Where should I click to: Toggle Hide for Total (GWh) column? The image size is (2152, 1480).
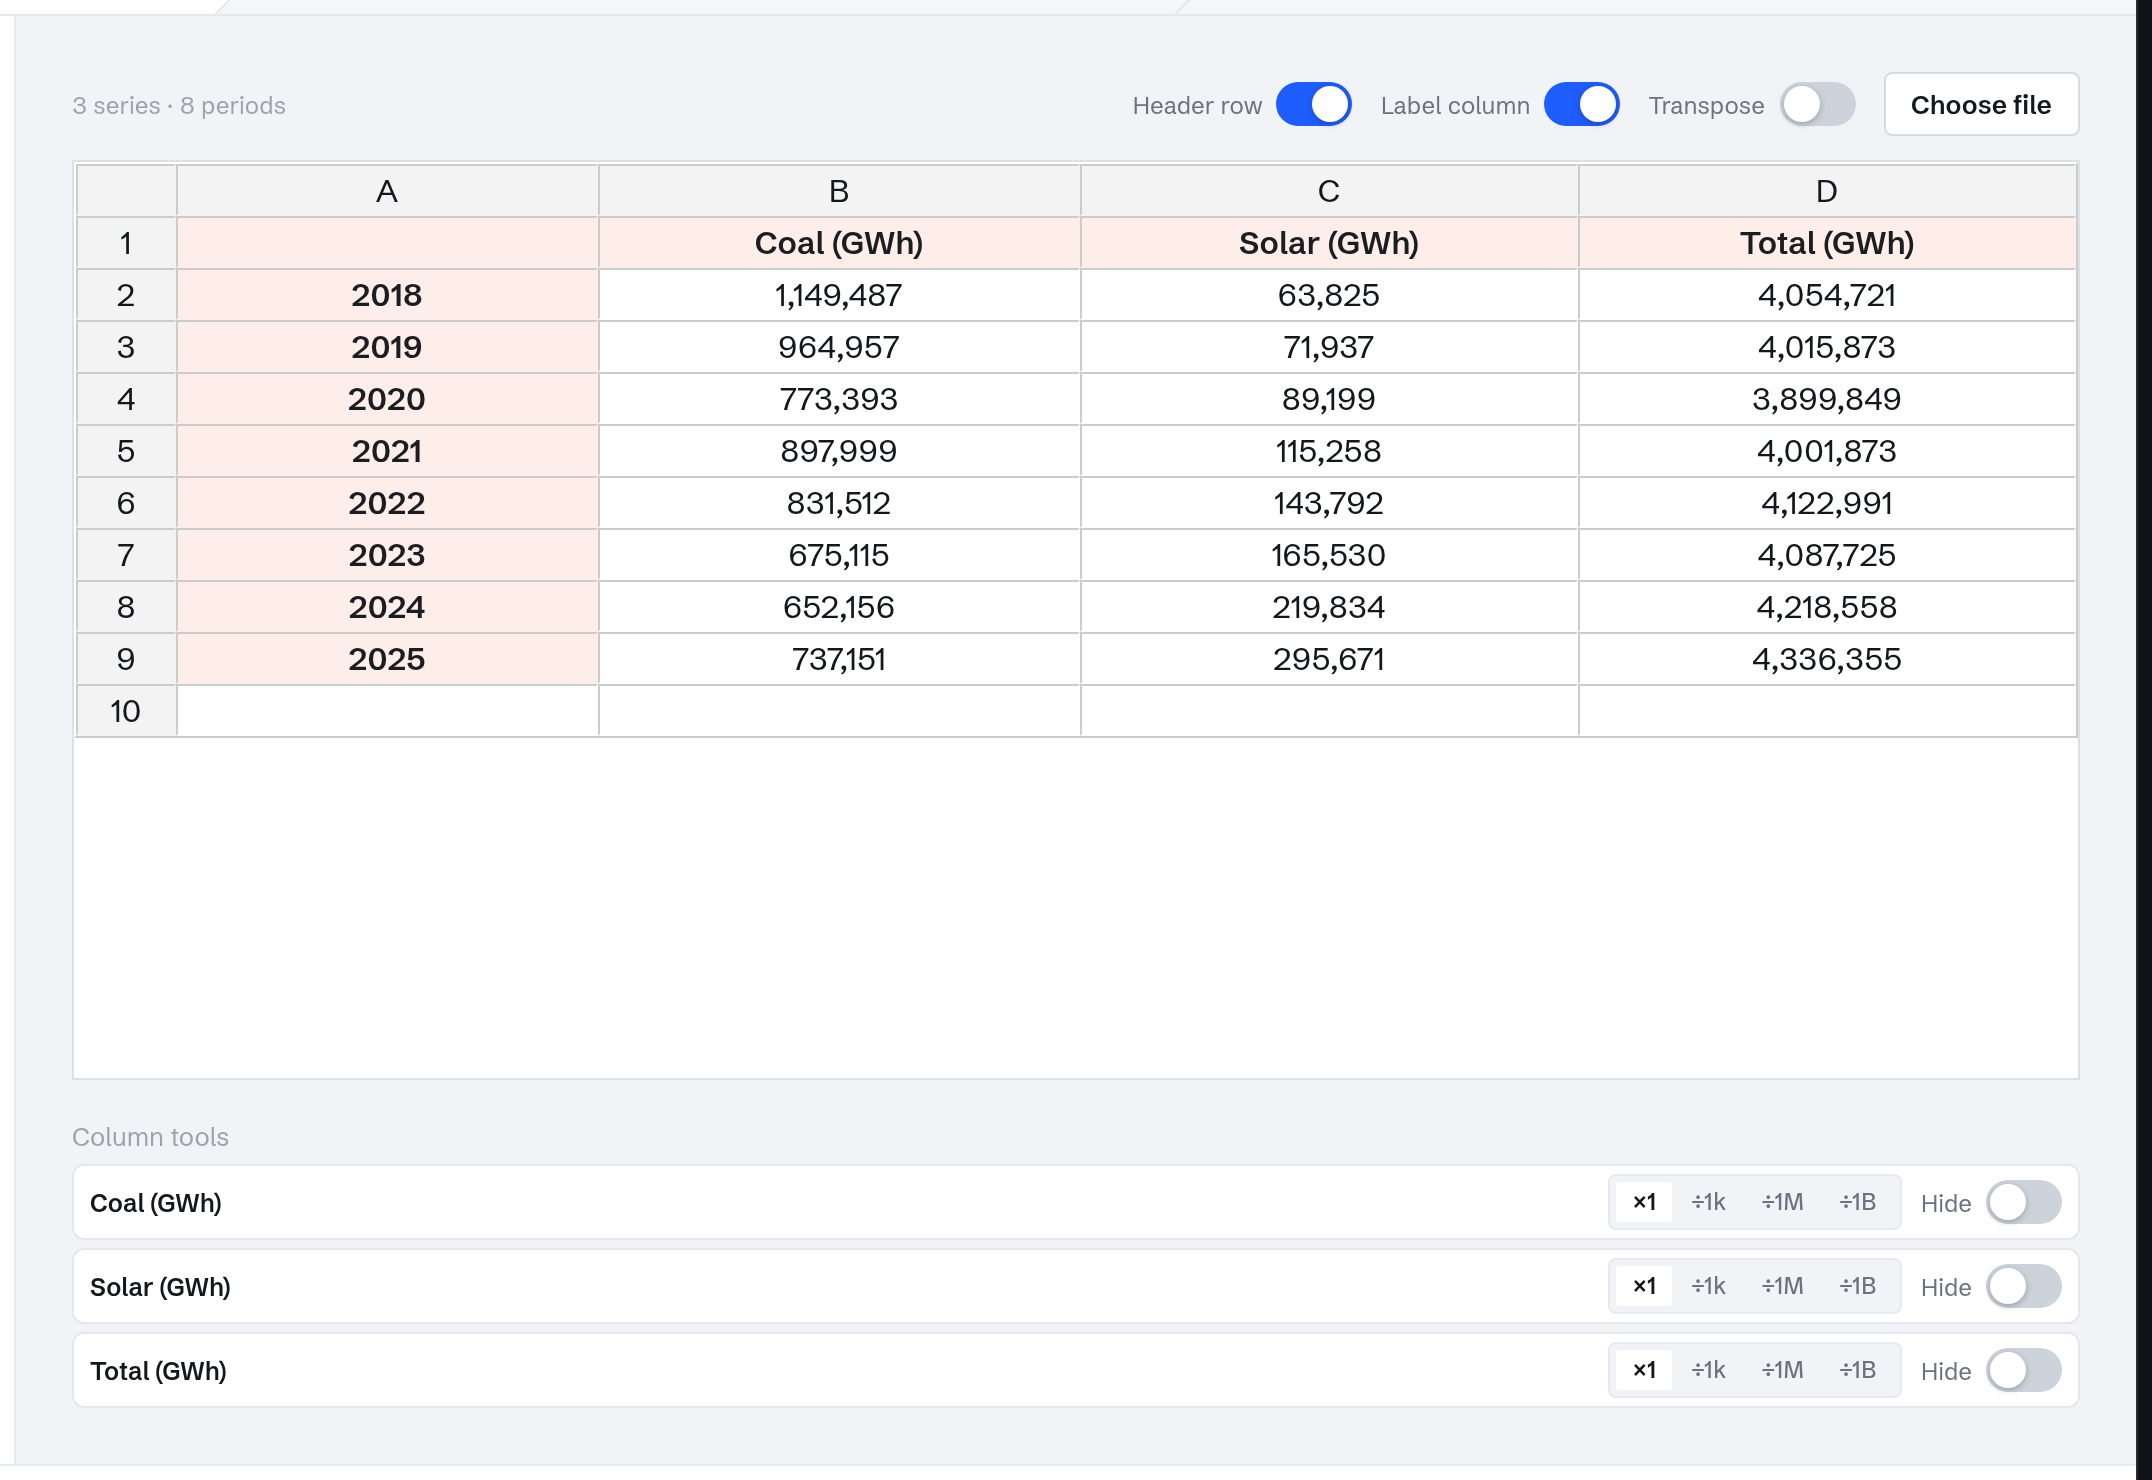point(2023,1371)
